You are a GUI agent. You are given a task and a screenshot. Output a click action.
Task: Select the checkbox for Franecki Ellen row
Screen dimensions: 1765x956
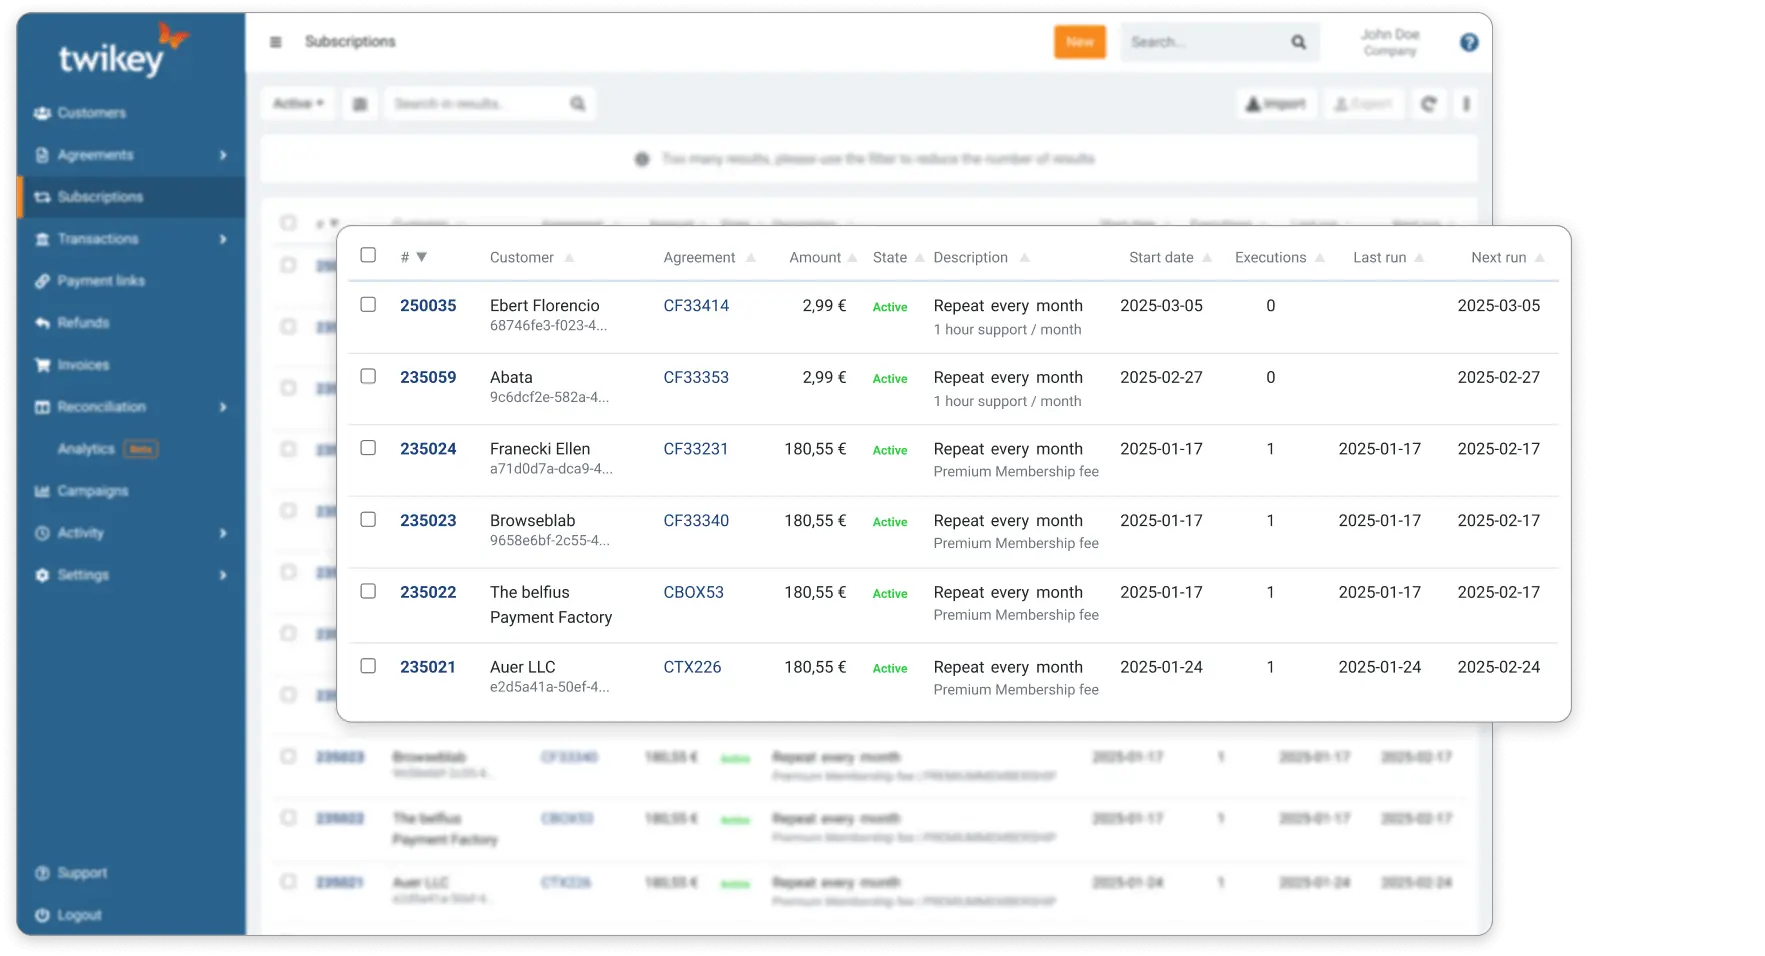click(368, 448)
